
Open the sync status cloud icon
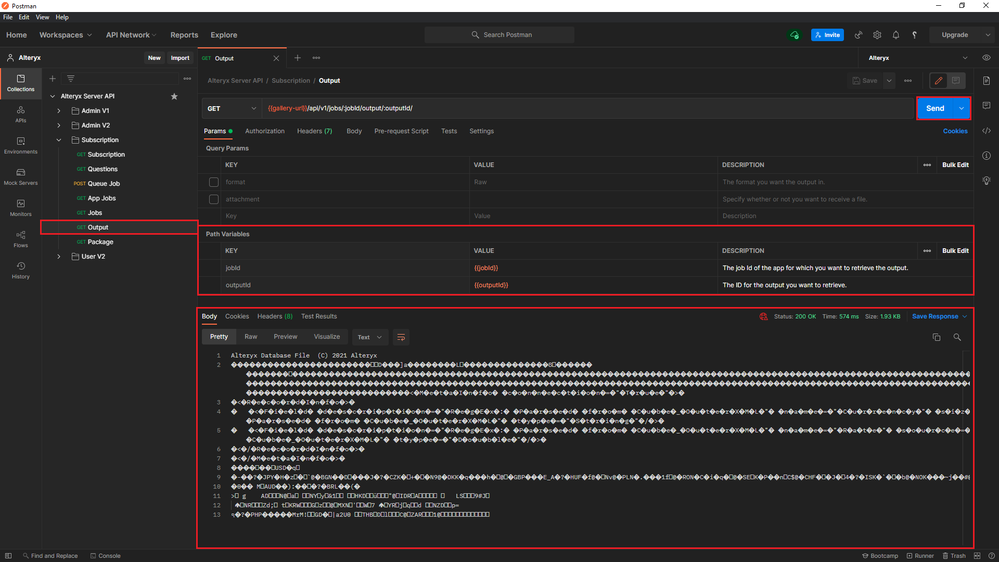pyautogui.click(x=794, y=35)
